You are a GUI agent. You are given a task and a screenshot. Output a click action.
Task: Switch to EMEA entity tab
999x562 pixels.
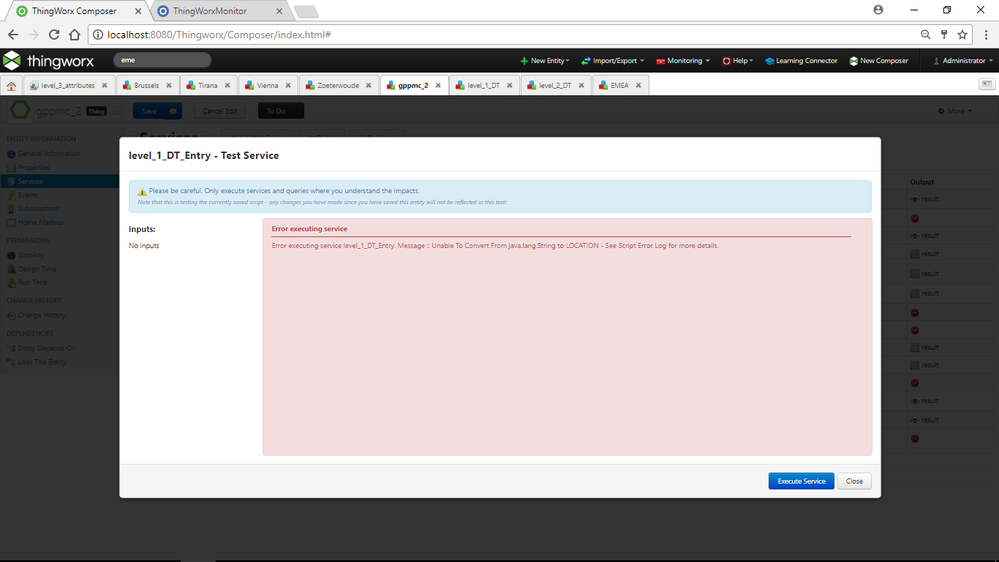tap(614, 85)
